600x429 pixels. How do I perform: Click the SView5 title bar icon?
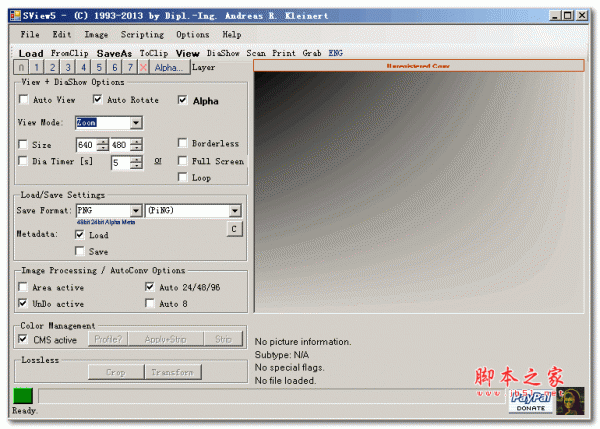15,16
